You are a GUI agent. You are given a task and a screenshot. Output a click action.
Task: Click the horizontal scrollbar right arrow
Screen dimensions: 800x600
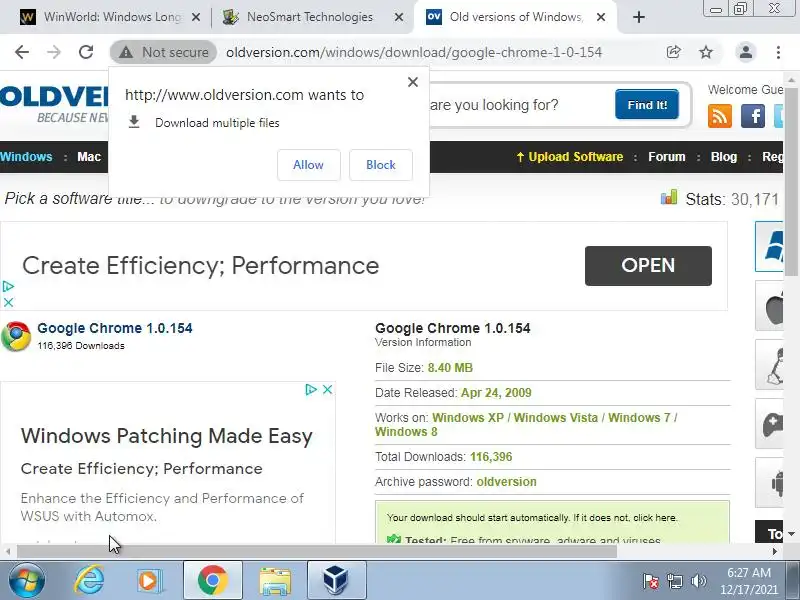coord(774,552)
